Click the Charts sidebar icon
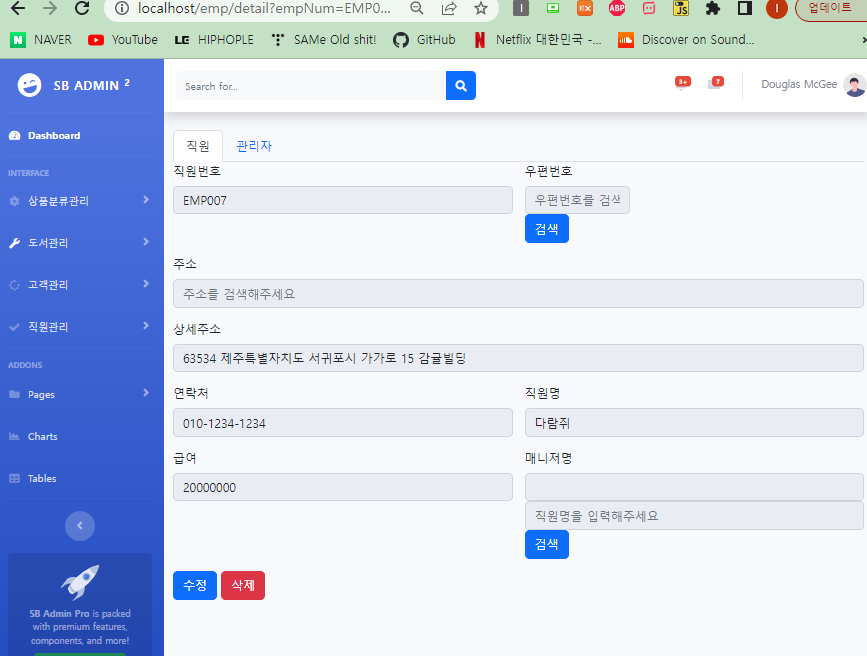 pyautogui.click(x=14, y=436)
